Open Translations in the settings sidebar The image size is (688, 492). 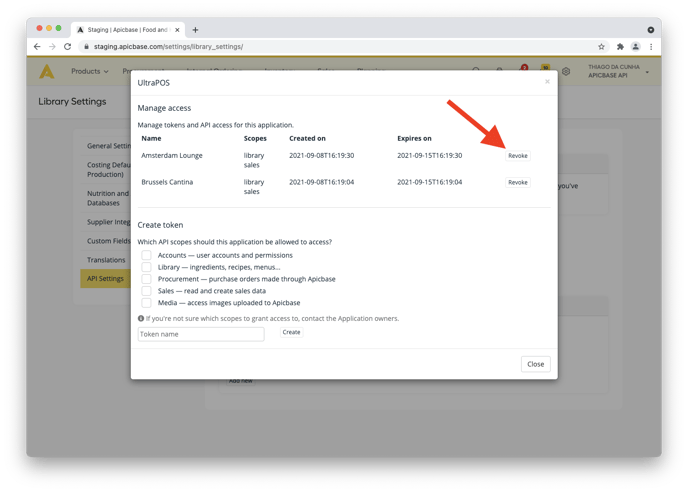tap(106, 260)
